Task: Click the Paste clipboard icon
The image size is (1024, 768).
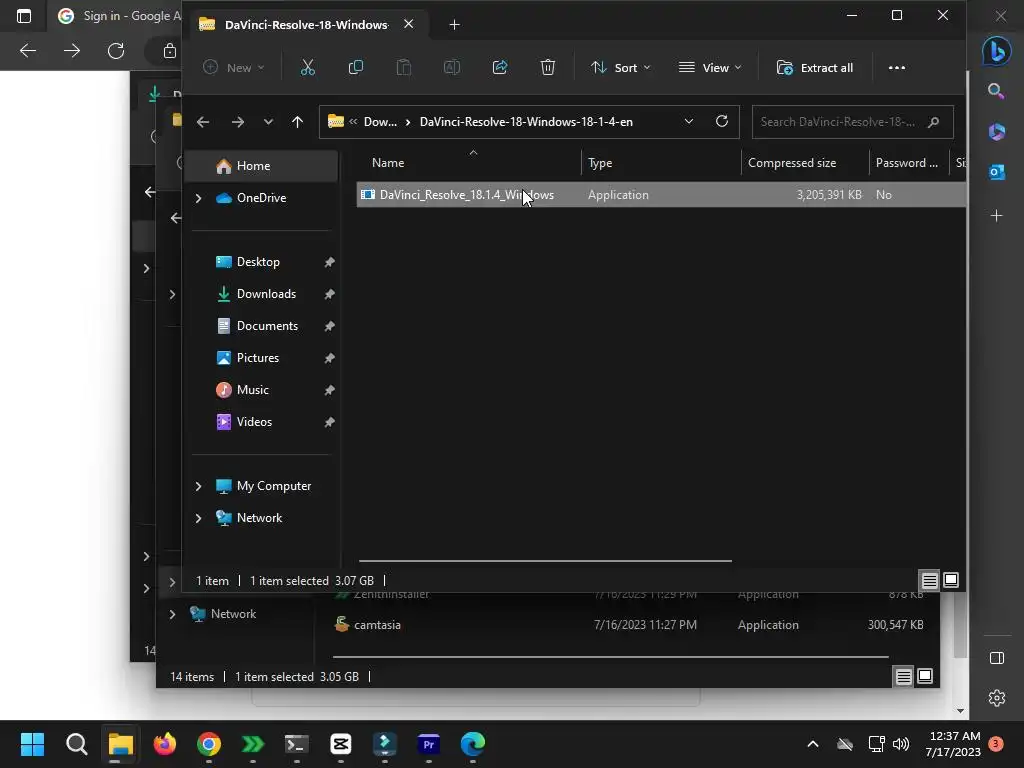Action: pos(404,67)
